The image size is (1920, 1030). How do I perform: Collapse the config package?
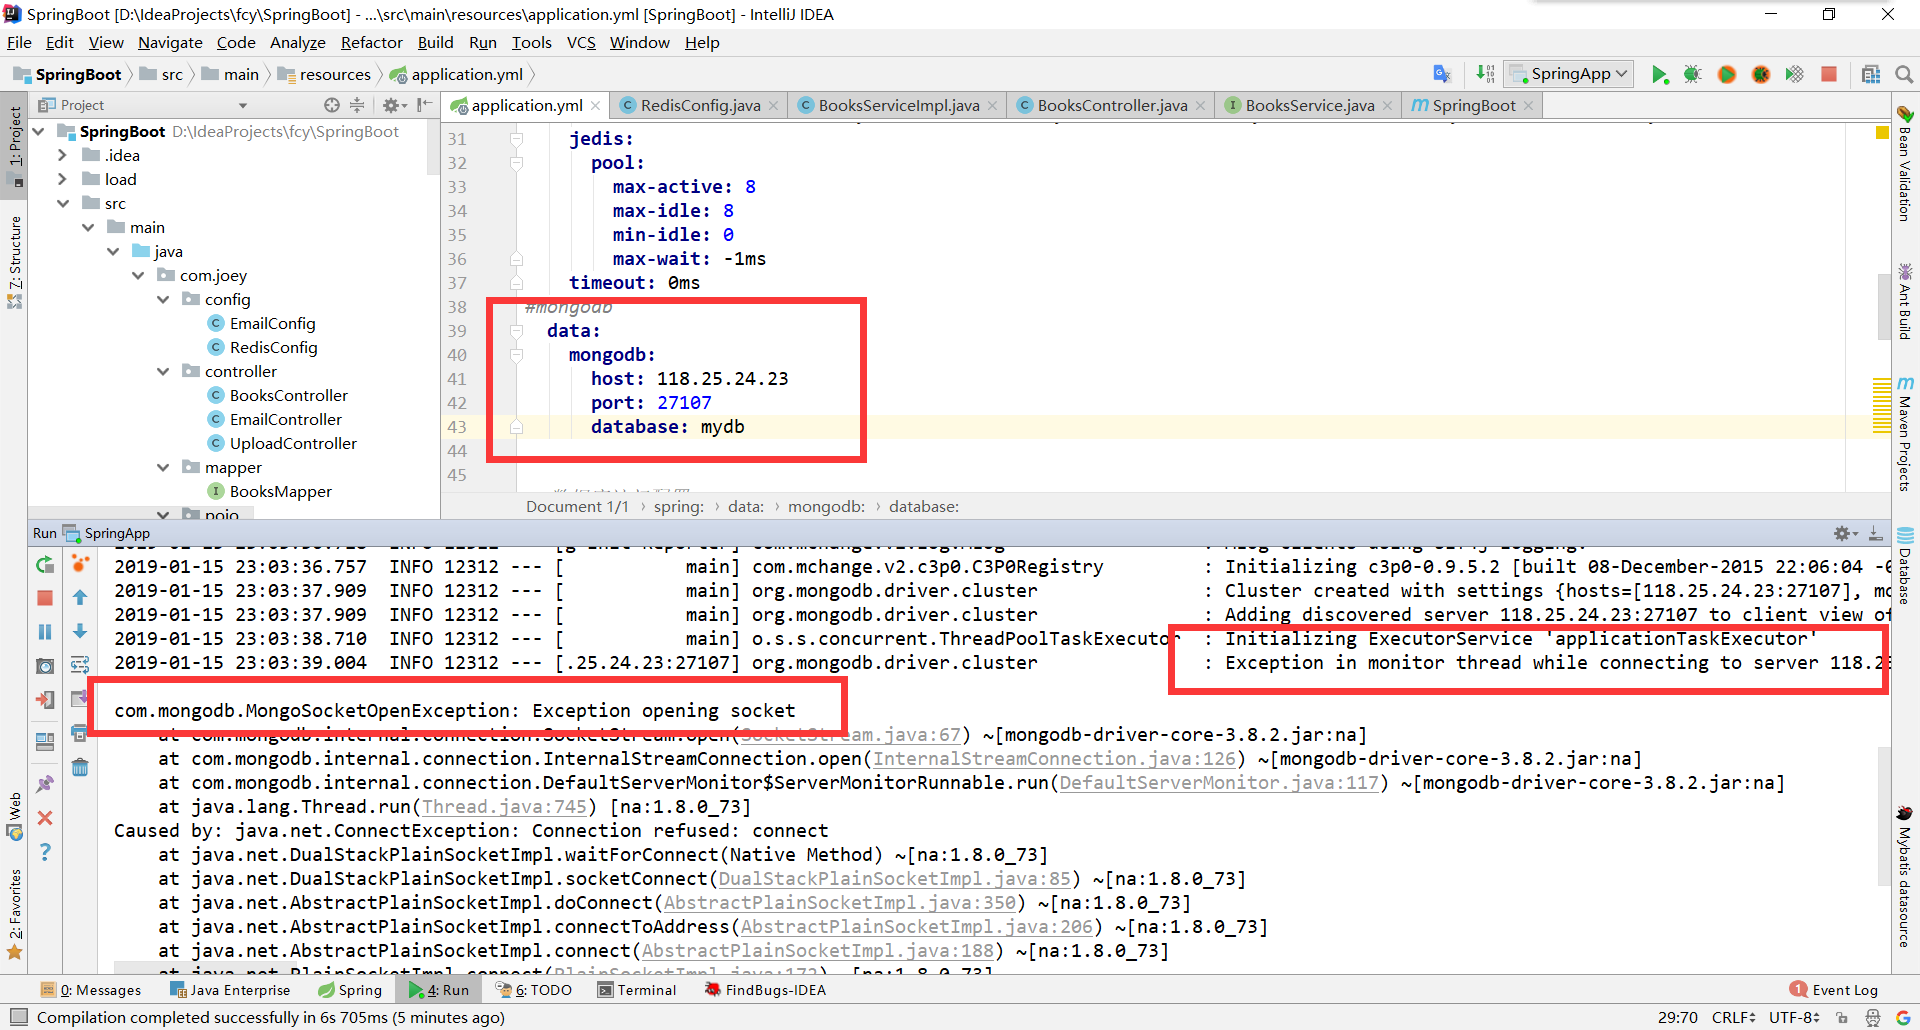click(163, 299)
